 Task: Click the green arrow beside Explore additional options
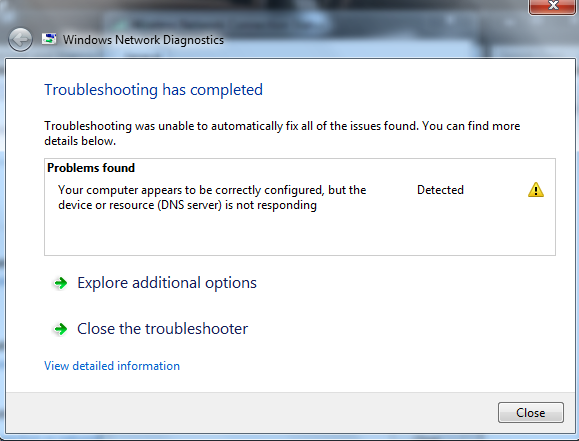[61, 283]
